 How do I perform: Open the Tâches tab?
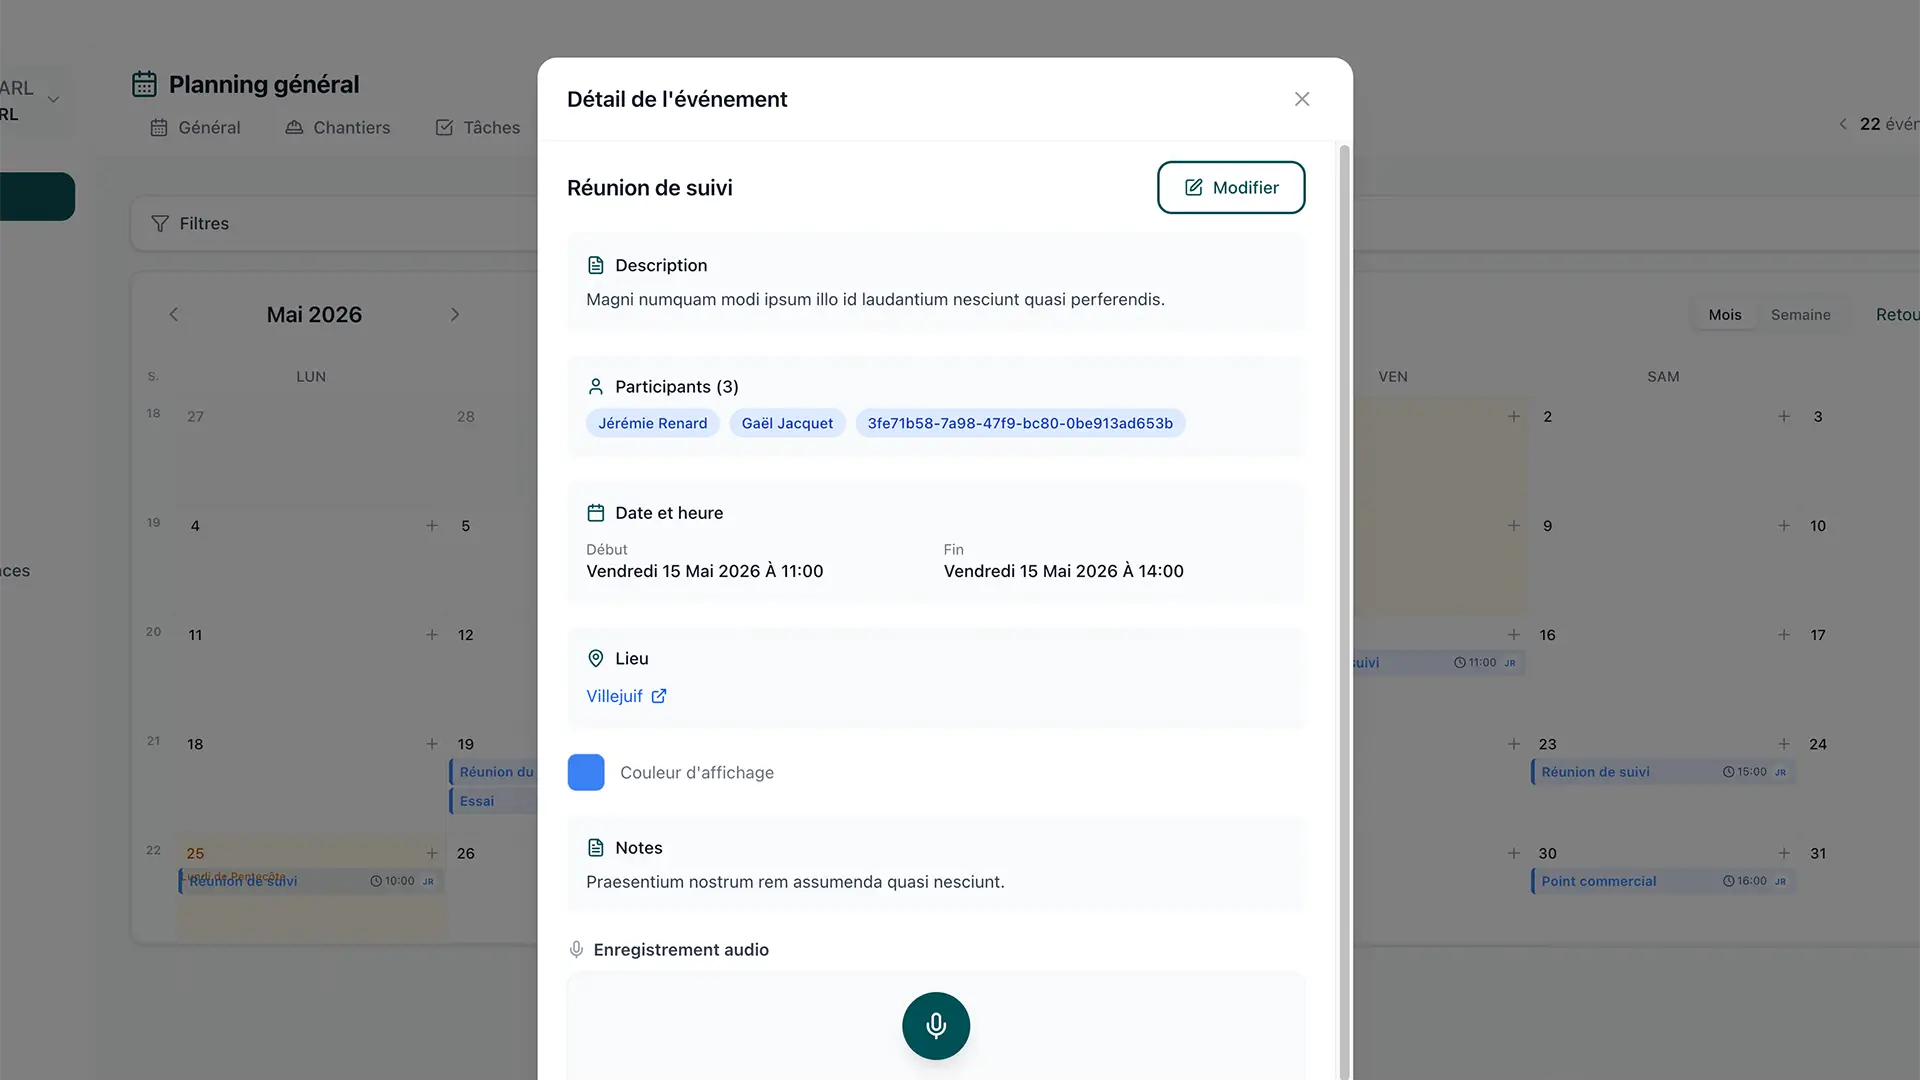click(478, 127)
